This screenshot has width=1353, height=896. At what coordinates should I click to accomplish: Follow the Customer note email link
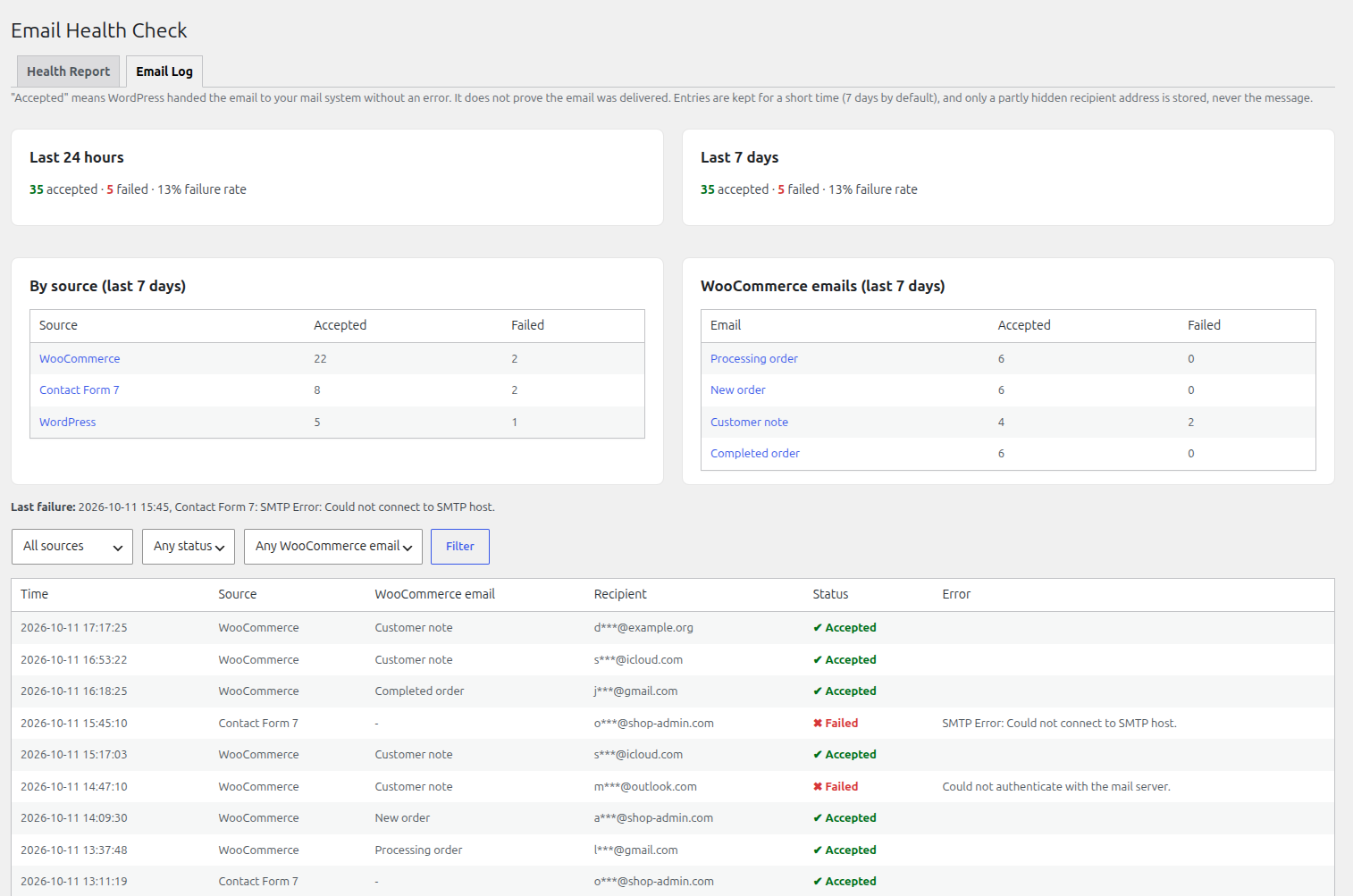pos(747,422)
